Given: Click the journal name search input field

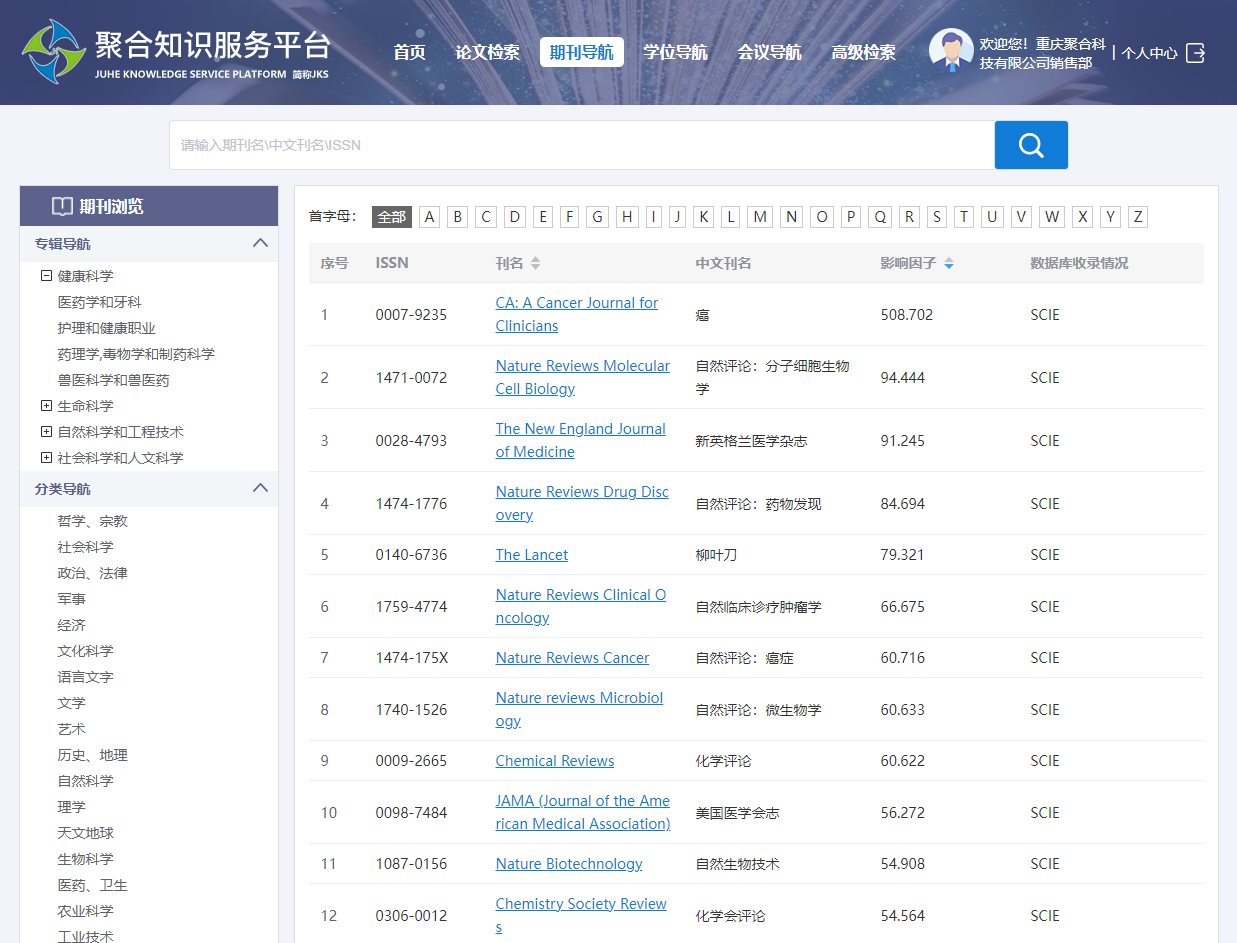Looking at the screenshot, I should pyautogui.click(x=581, y=145).
